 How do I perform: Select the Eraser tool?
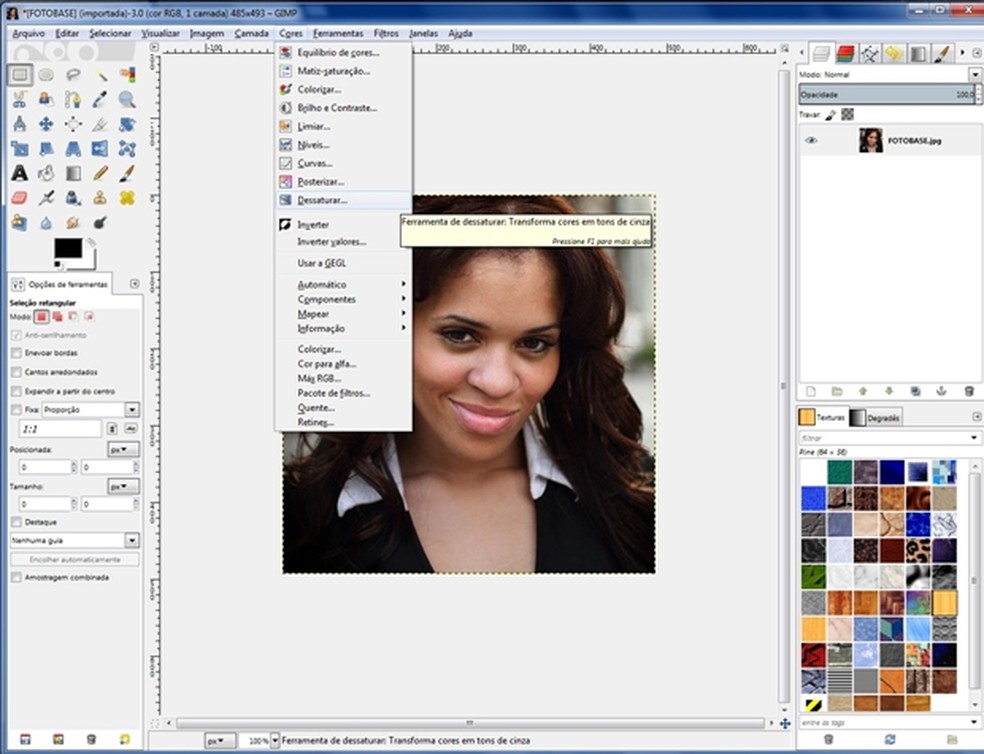coord(19,198)
